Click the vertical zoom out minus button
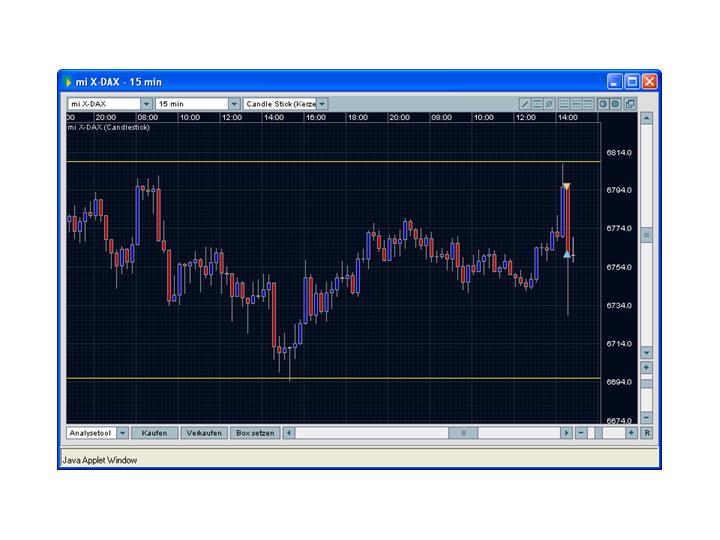 coord(646,417)
